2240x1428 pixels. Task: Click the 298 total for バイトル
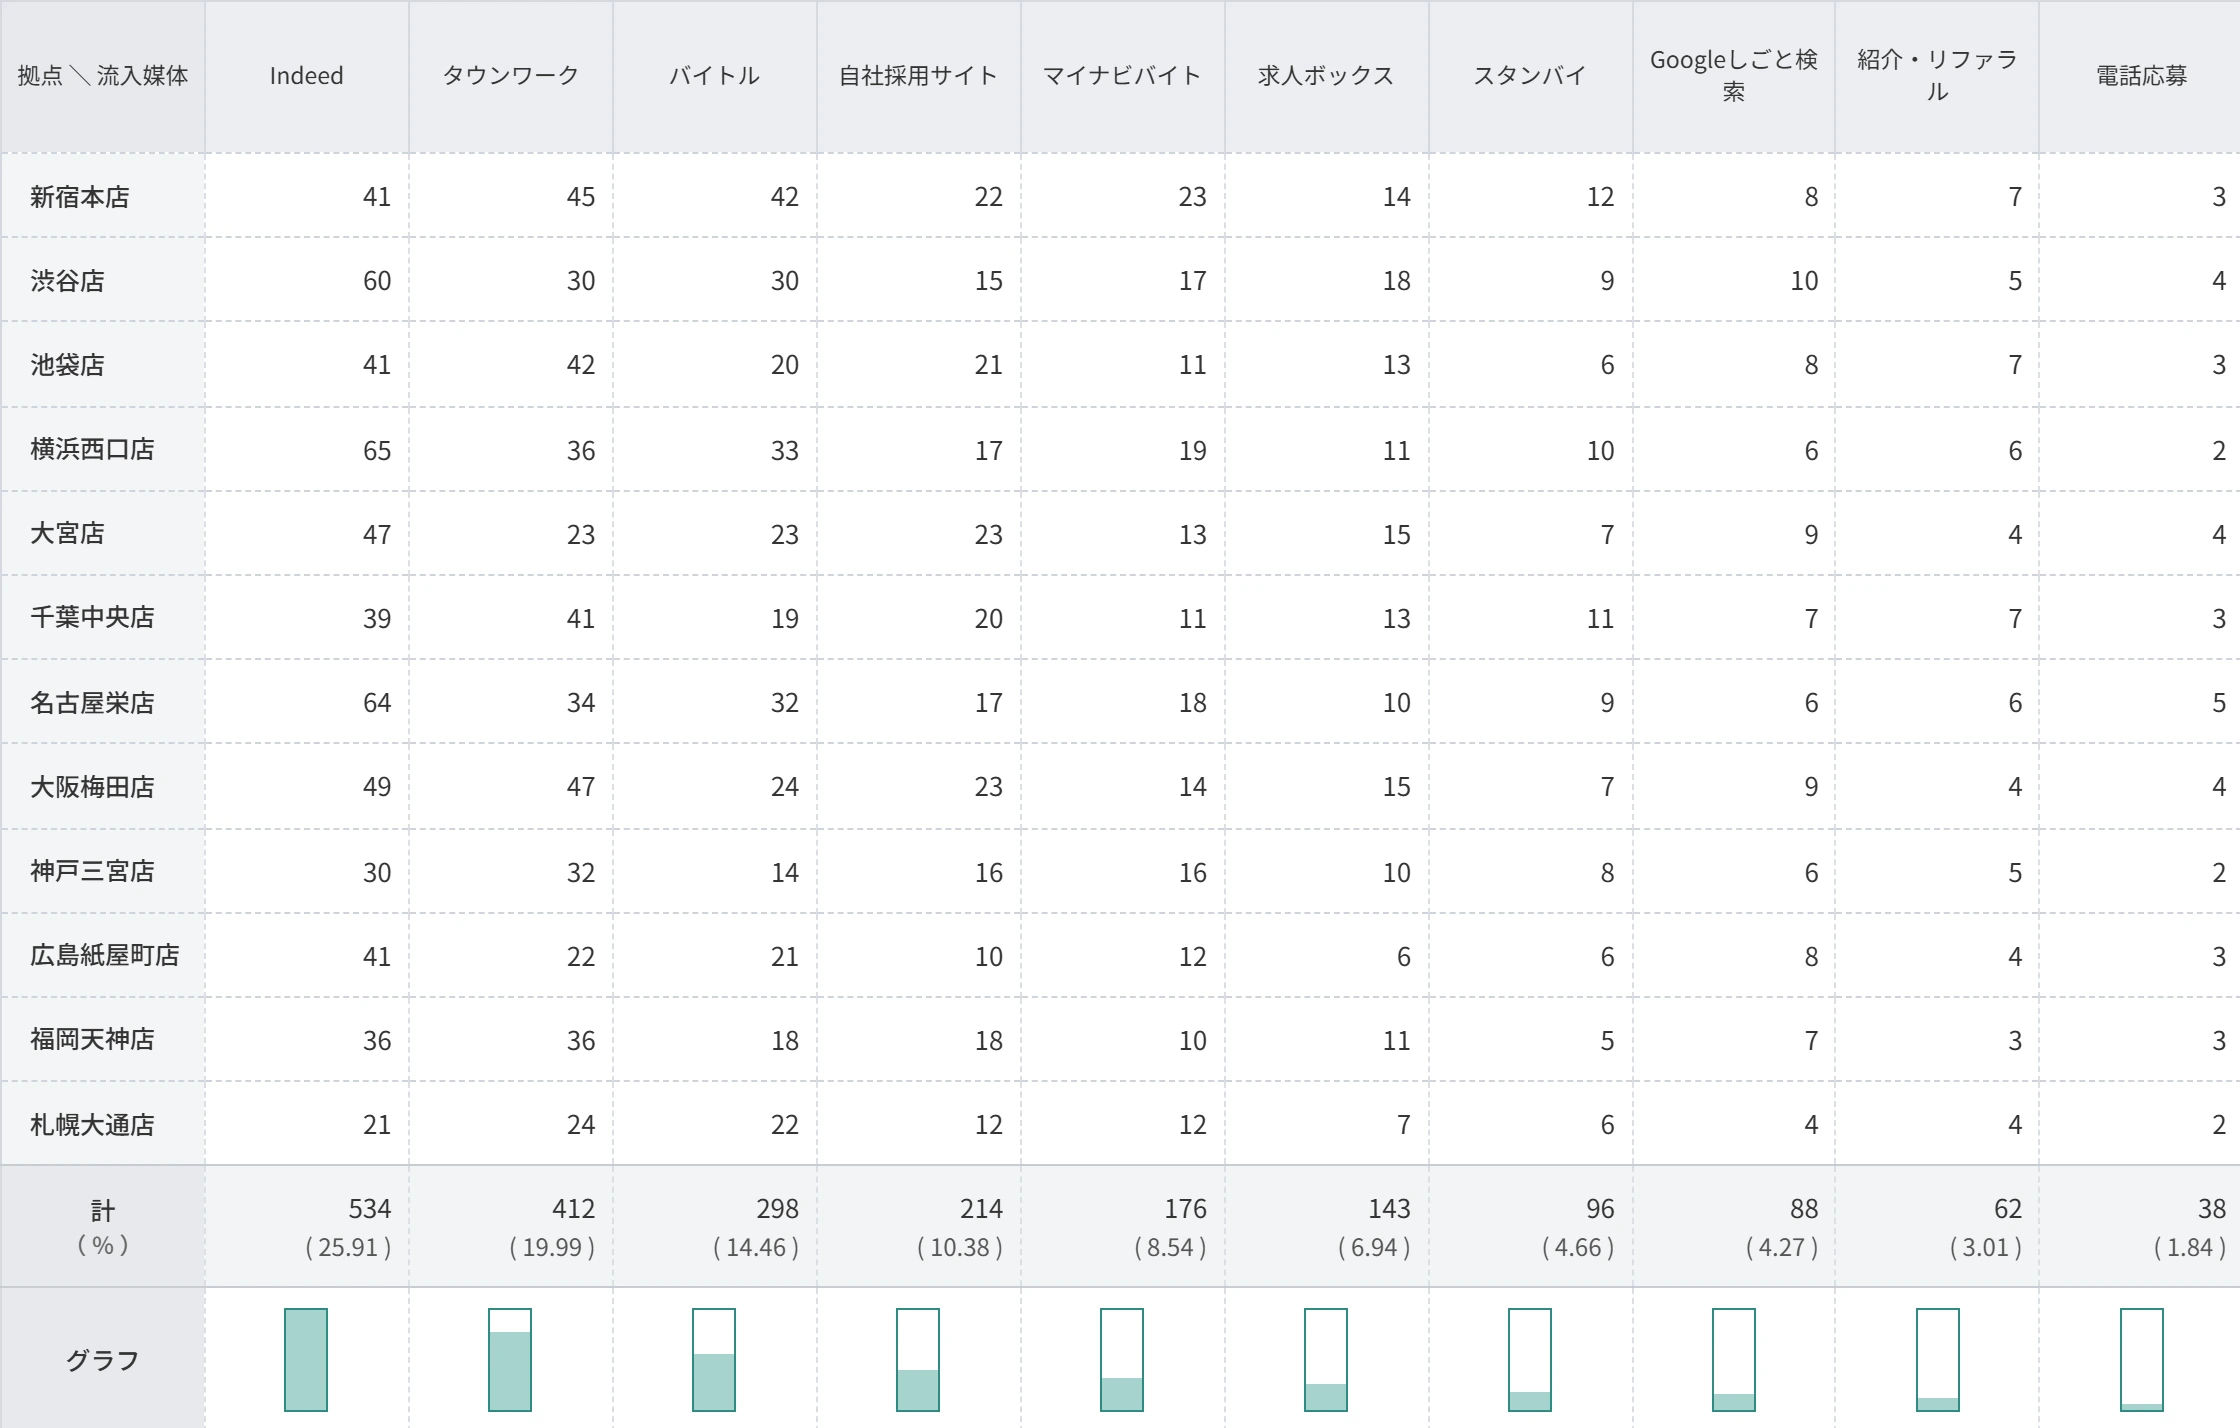777,1209
